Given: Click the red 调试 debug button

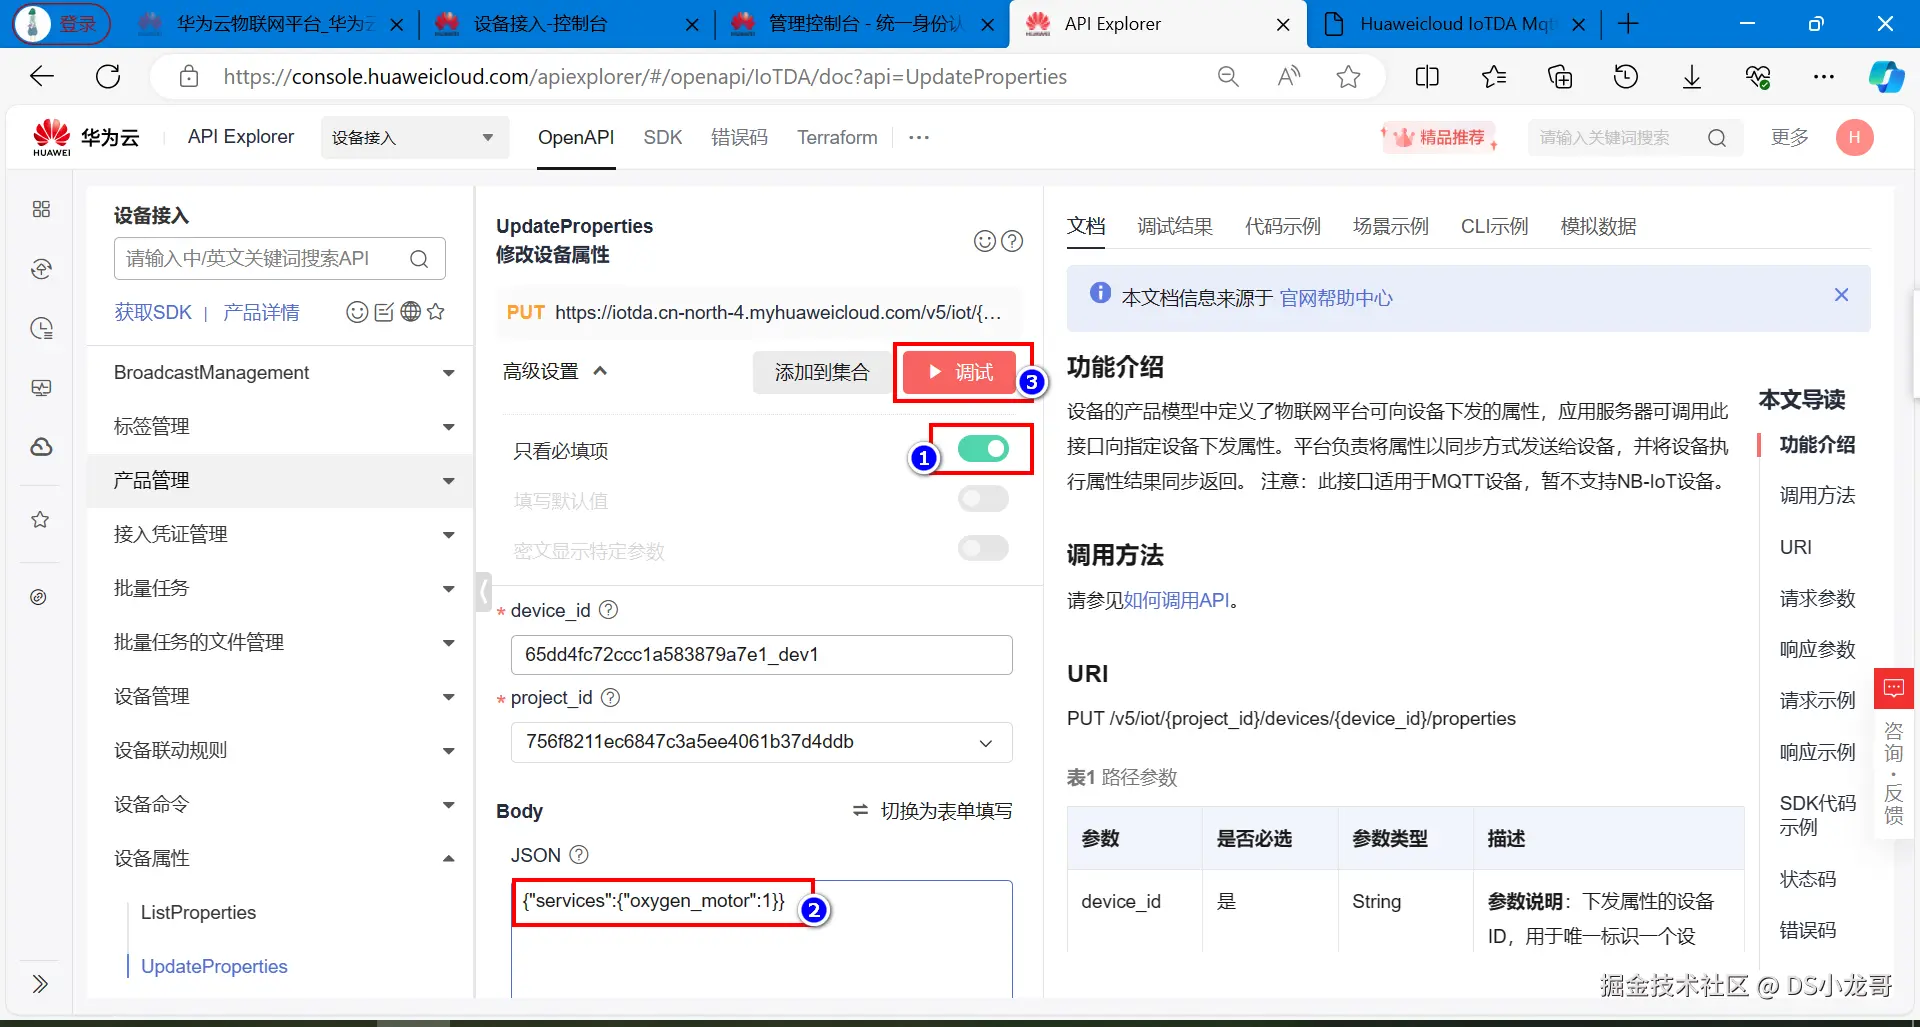Looking at the screenshot, I should tap(959, 373).
